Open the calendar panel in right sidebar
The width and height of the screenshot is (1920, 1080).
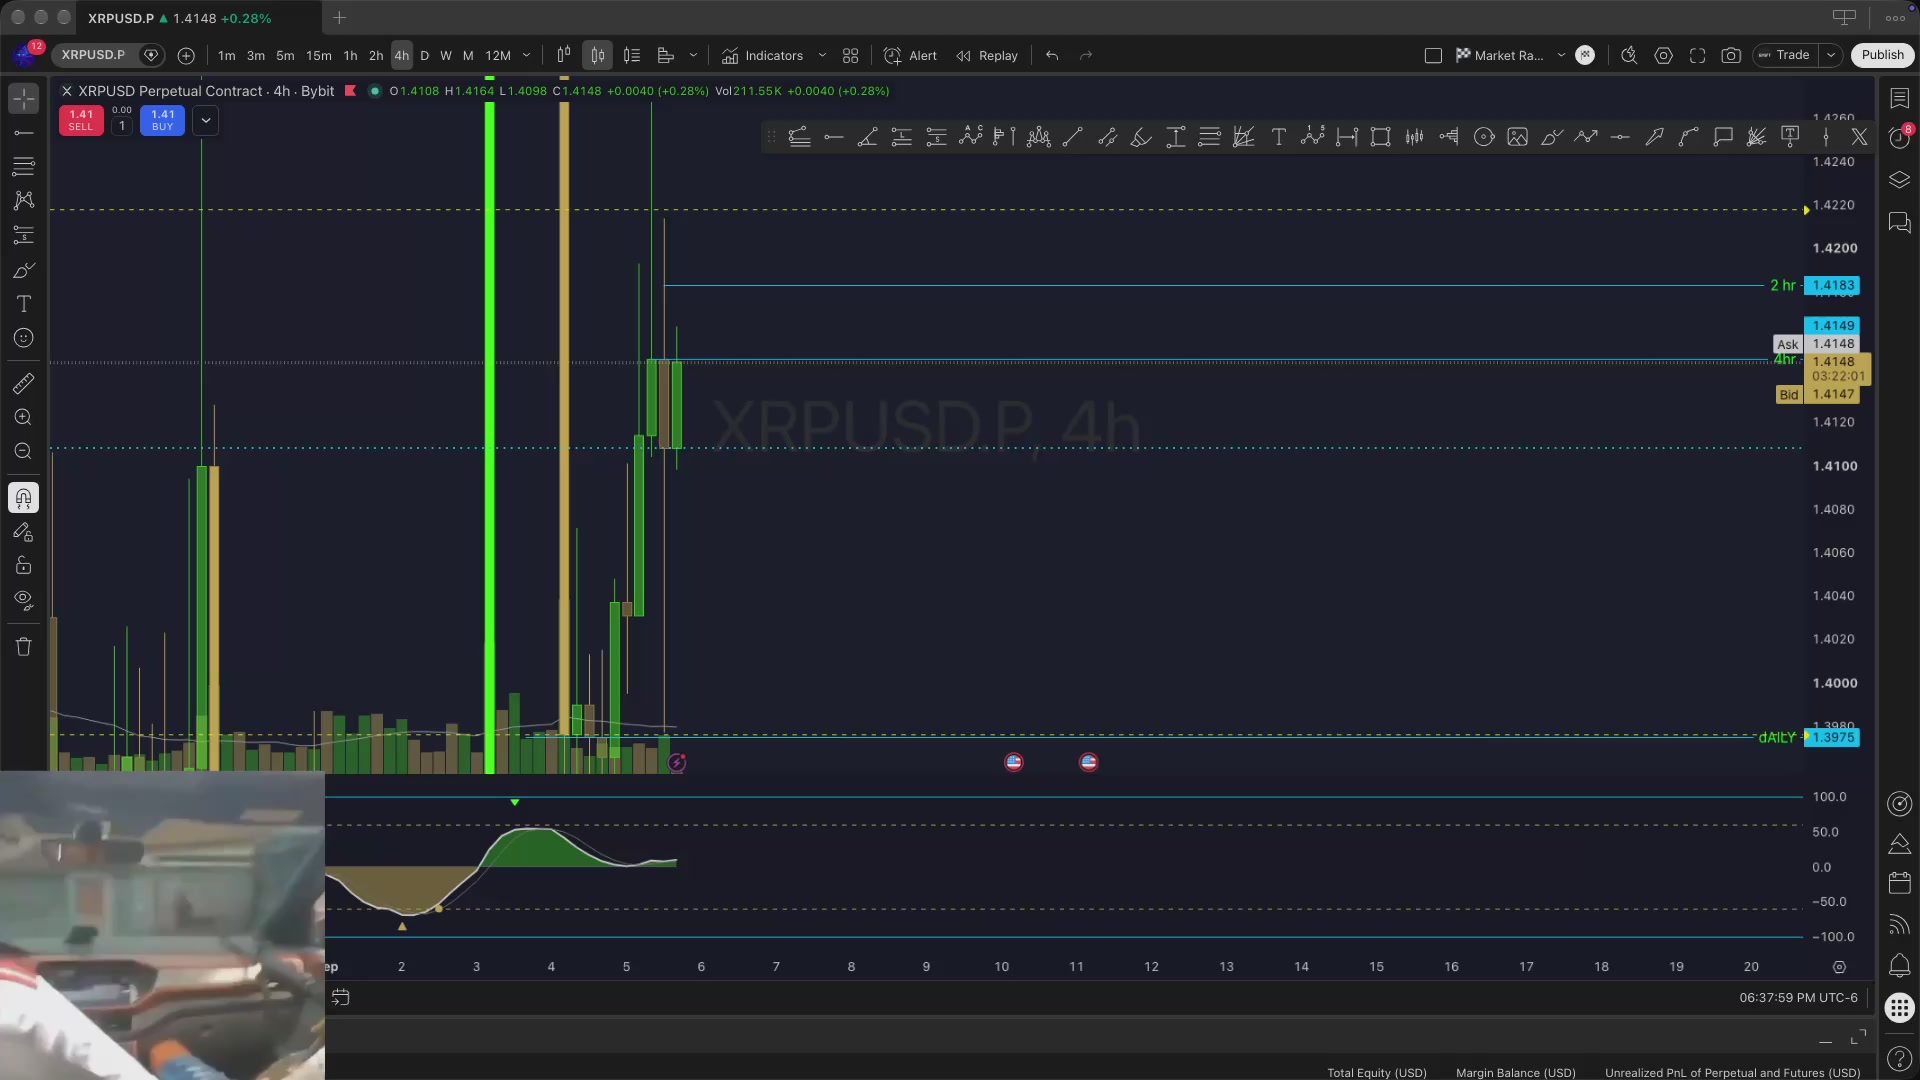1899,883
